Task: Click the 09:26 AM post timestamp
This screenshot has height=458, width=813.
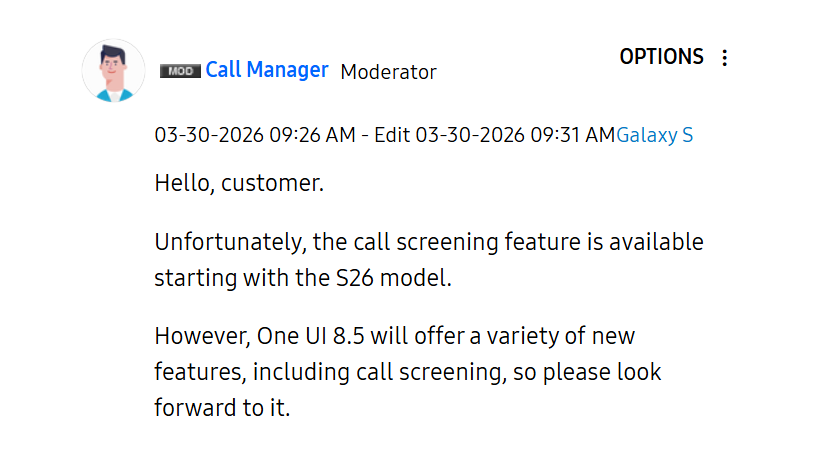Action: pyautogui.click(x=254, y=135)
